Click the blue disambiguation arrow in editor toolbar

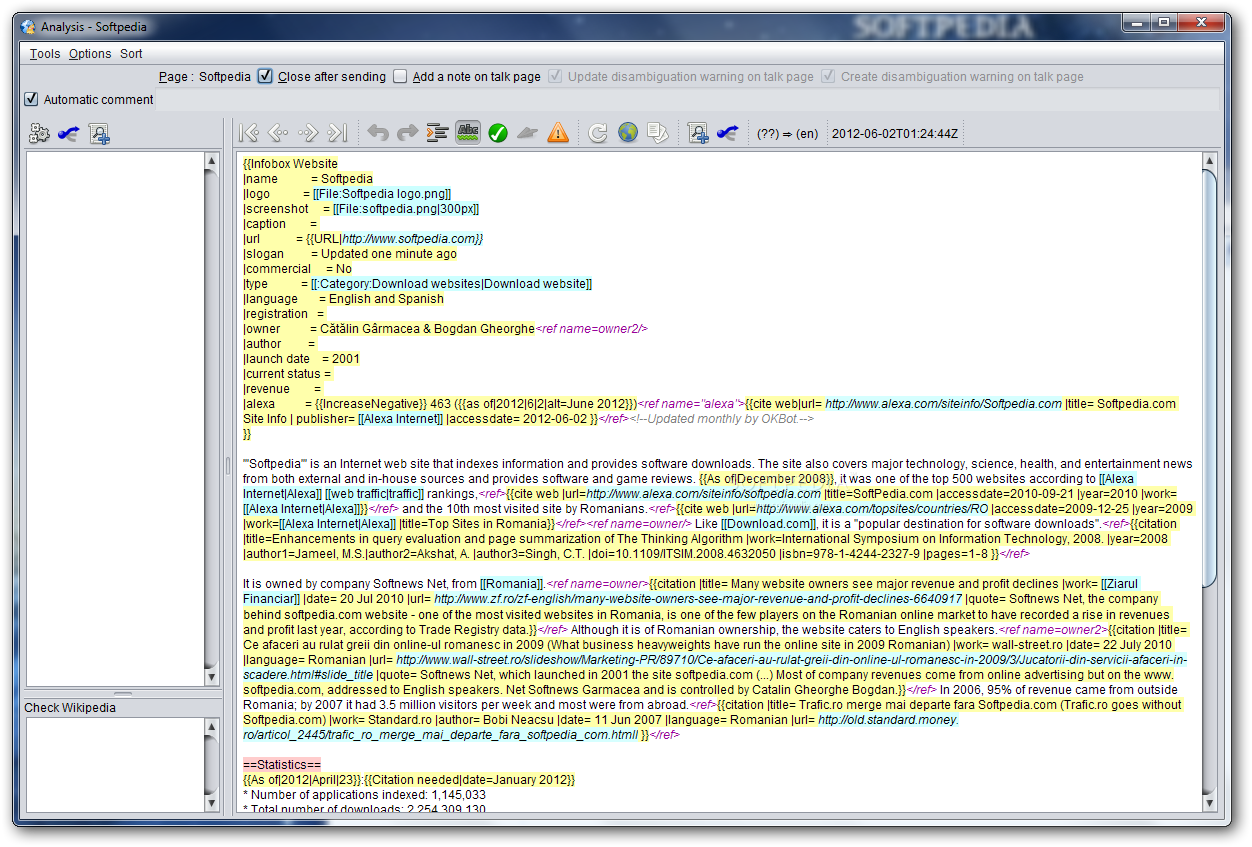[727, 133]
